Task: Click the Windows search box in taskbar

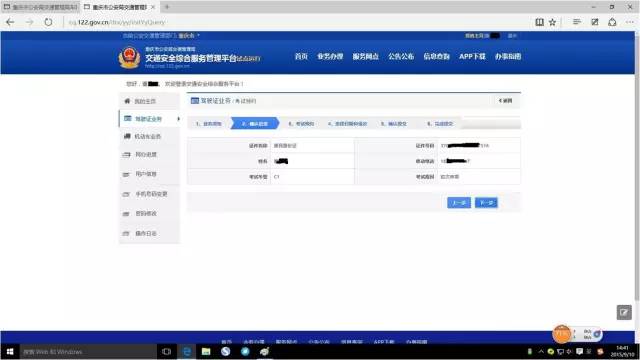Action: pos(88,351)
